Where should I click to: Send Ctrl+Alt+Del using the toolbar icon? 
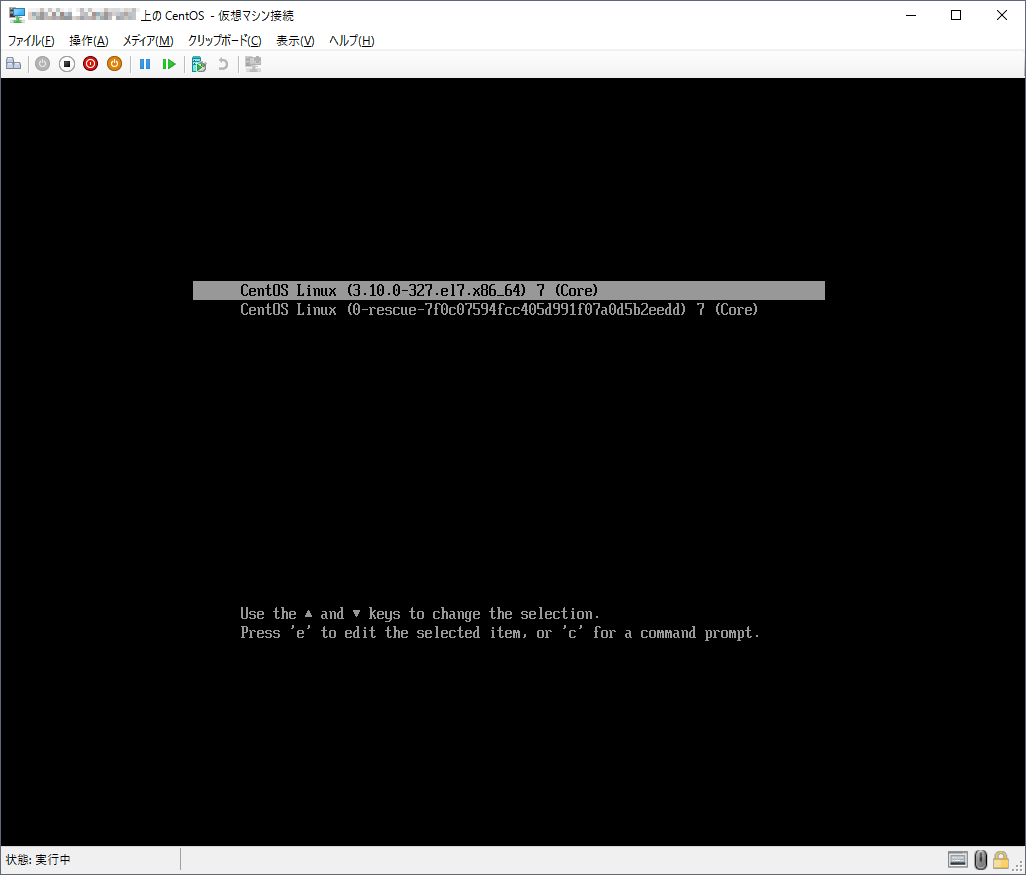(x=14, y=64)
